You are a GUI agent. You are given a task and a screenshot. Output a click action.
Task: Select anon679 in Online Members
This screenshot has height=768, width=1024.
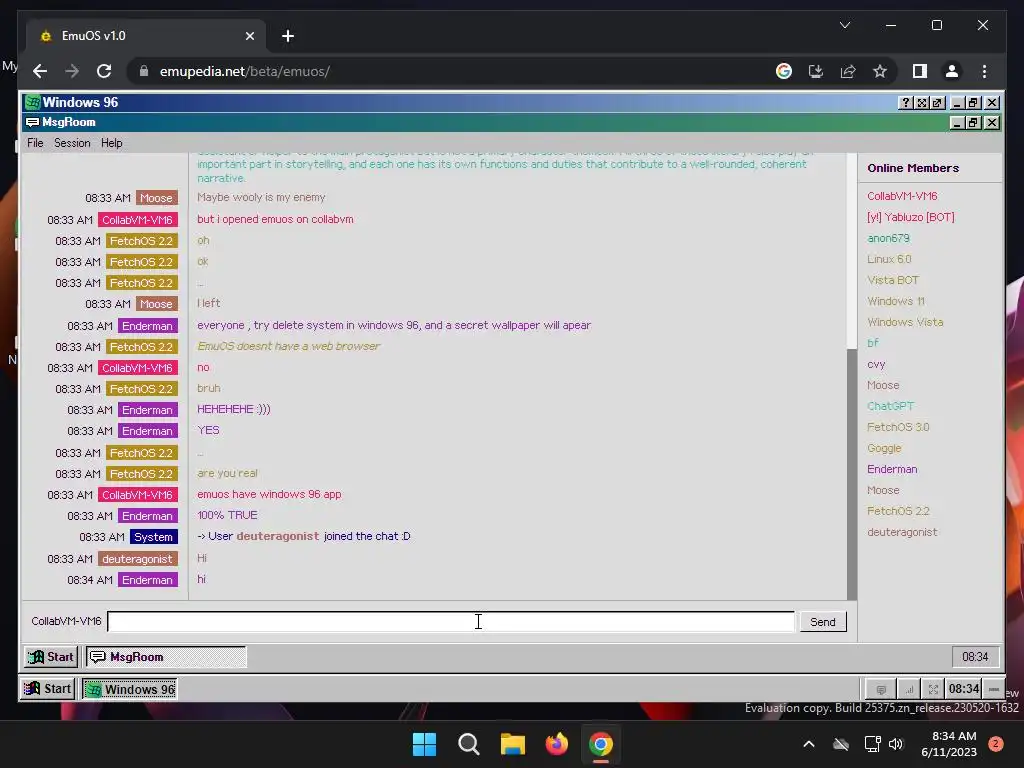click(888, 238)
